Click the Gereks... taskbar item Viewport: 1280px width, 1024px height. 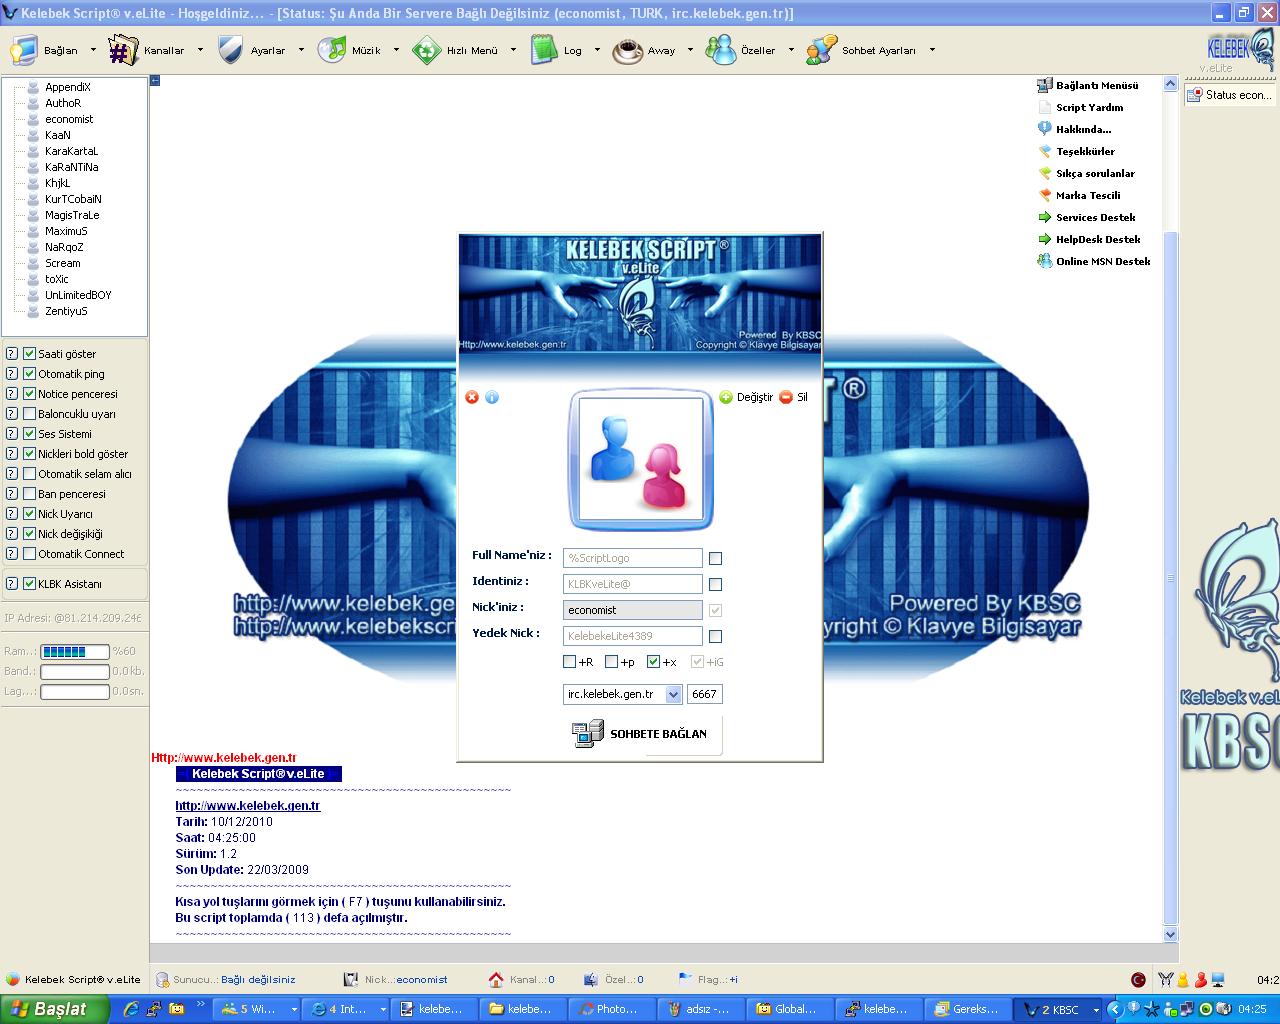967,1009
